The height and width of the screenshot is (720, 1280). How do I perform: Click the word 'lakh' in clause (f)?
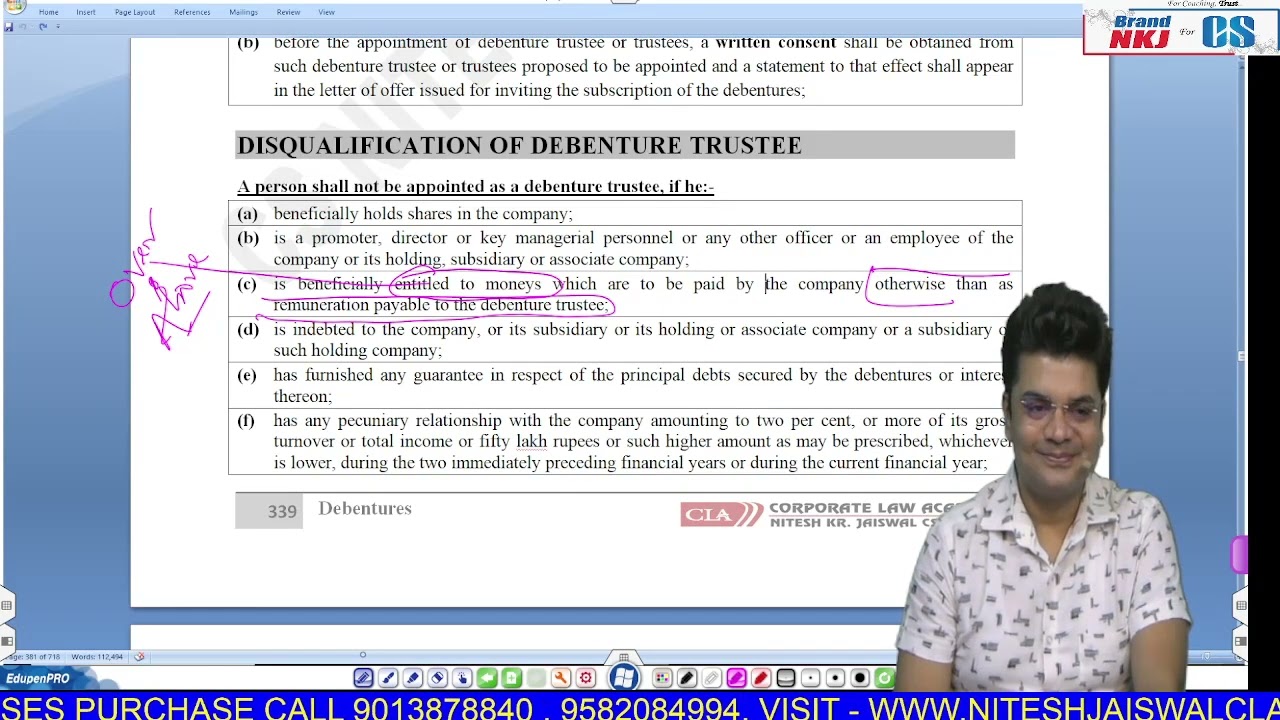pyautogui.click(x=531, y=442)
